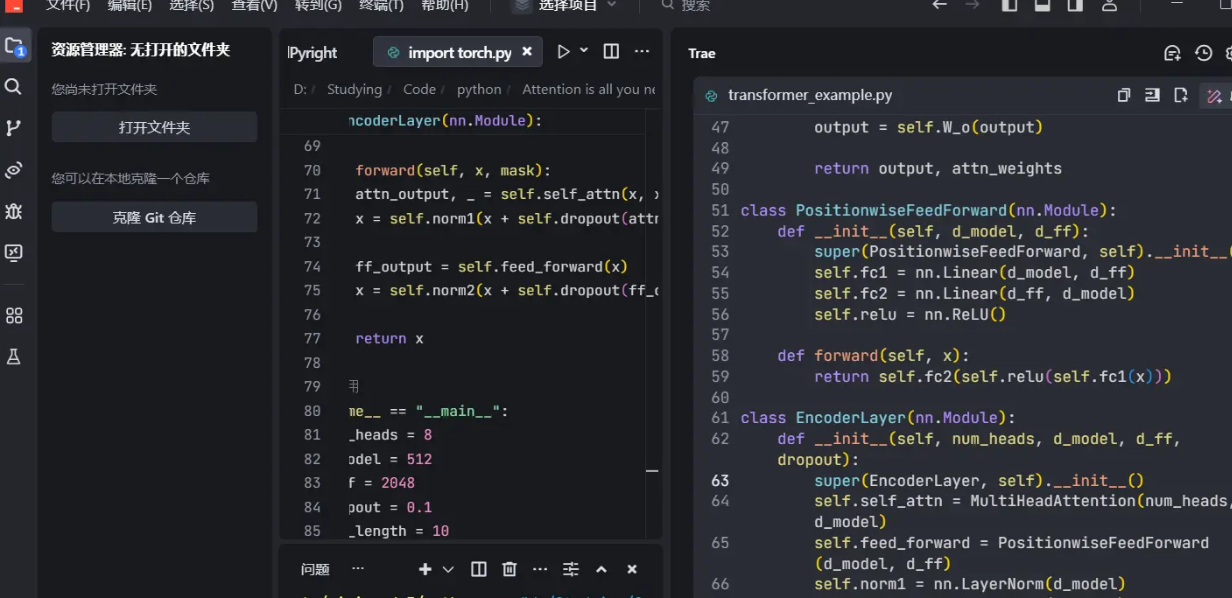Split the editor to the right
The width and height of the screenshot is (1232, 598).
[x=611, y=52]
